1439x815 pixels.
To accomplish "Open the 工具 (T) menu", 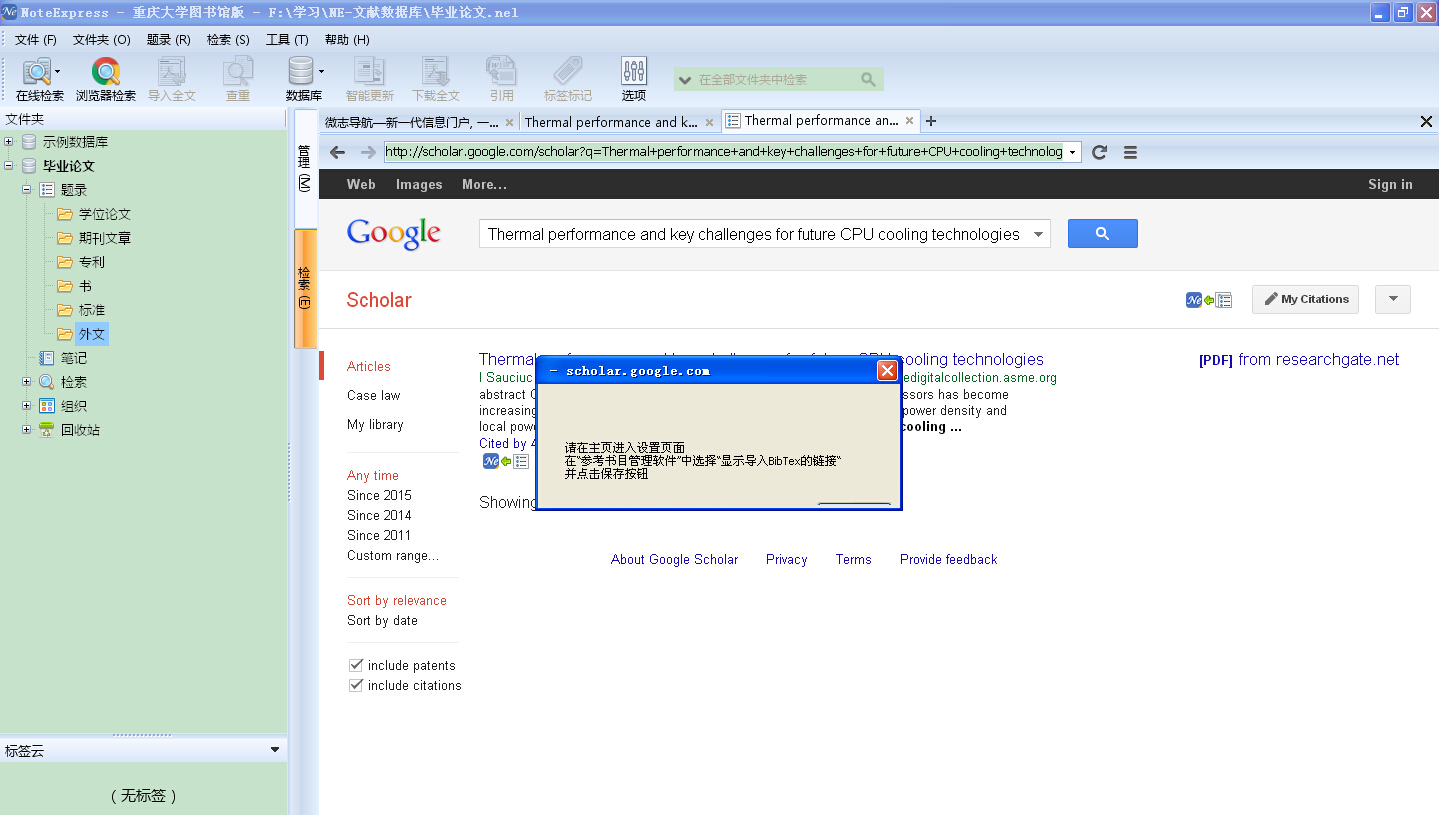I will coord(287,40).
